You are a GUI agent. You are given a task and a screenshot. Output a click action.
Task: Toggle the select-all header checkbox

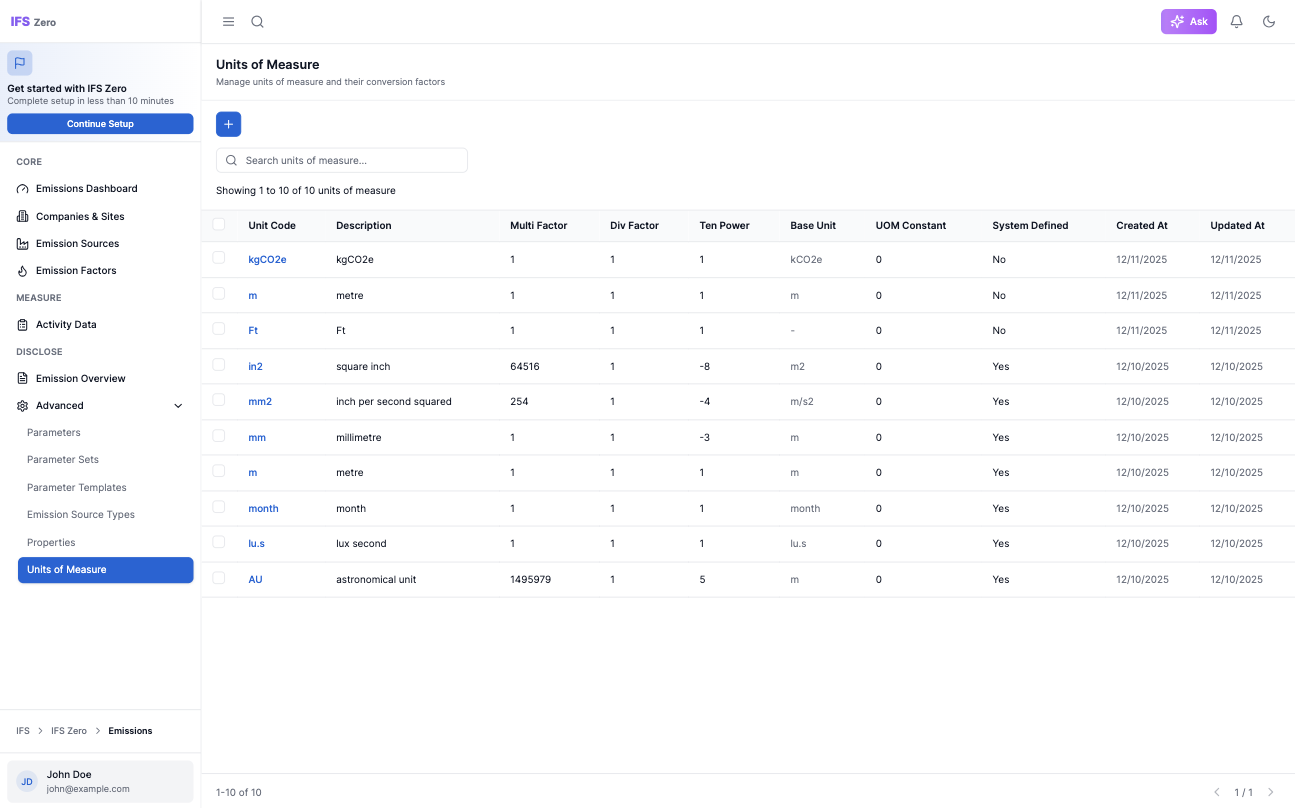[x=219, y=225]
